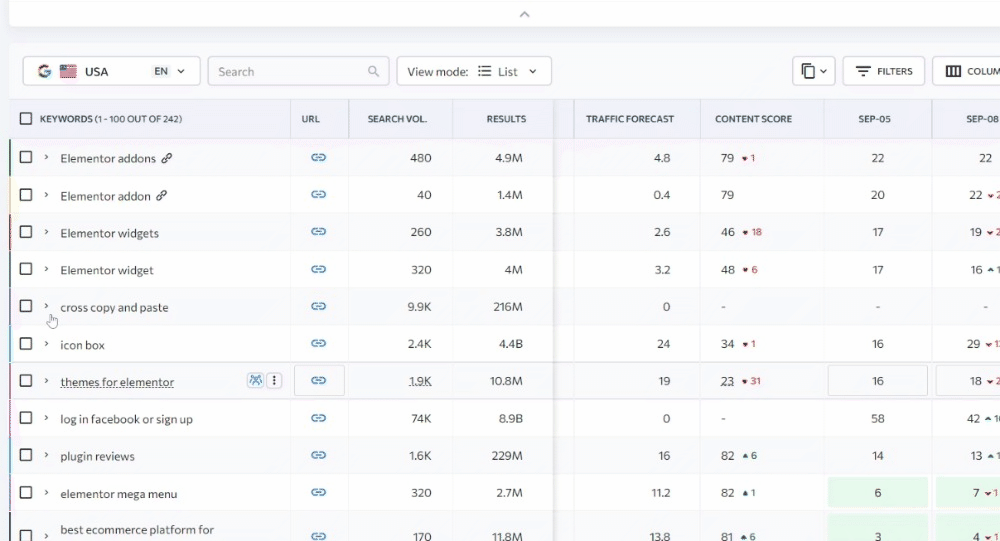1000x541 pixels.
Task: Click SEP-05 rank cell 6 for mega menu
Action: click(x=878, y=493)
